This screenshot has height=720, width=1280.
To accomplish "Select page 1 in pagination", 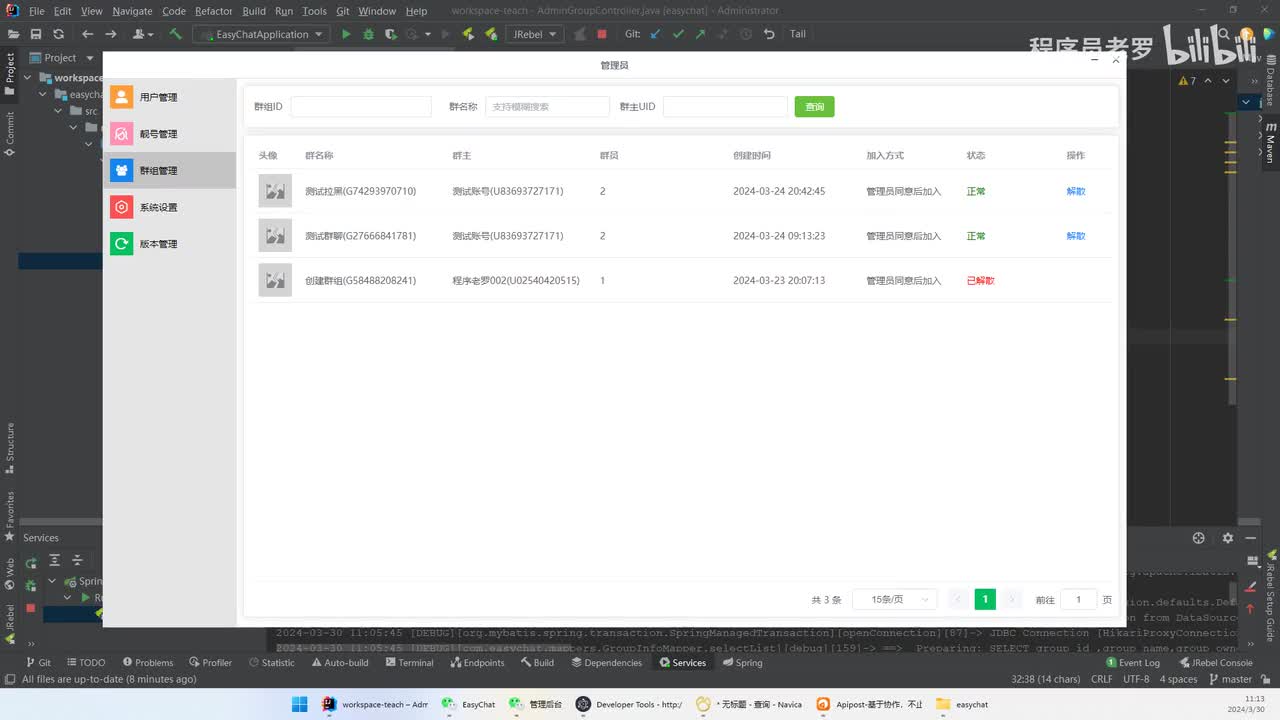I will coord(985,599).
